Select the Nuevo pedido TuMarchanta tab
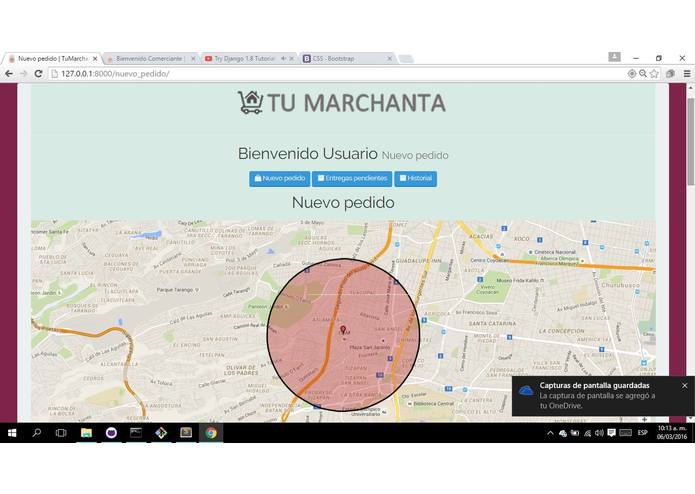This screenshot has height=494, width=695. (x=52, y=58)
